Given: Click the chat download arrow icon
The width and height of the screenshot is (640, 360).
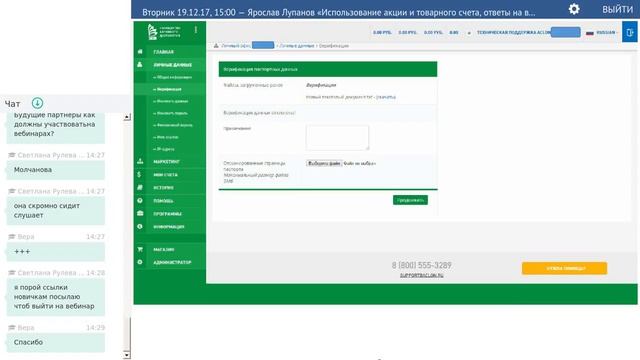Looking at the screenshot, I should point(37,103).
